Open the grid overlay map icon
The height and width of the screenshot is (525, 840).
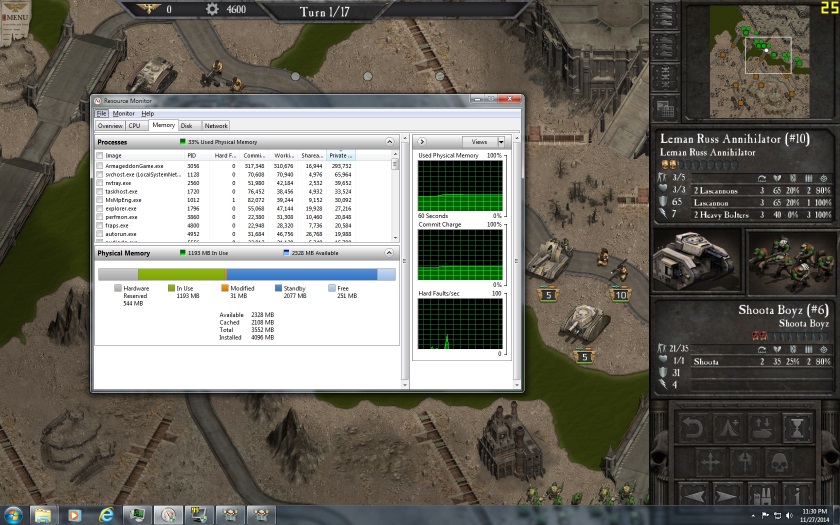[664, 108]
